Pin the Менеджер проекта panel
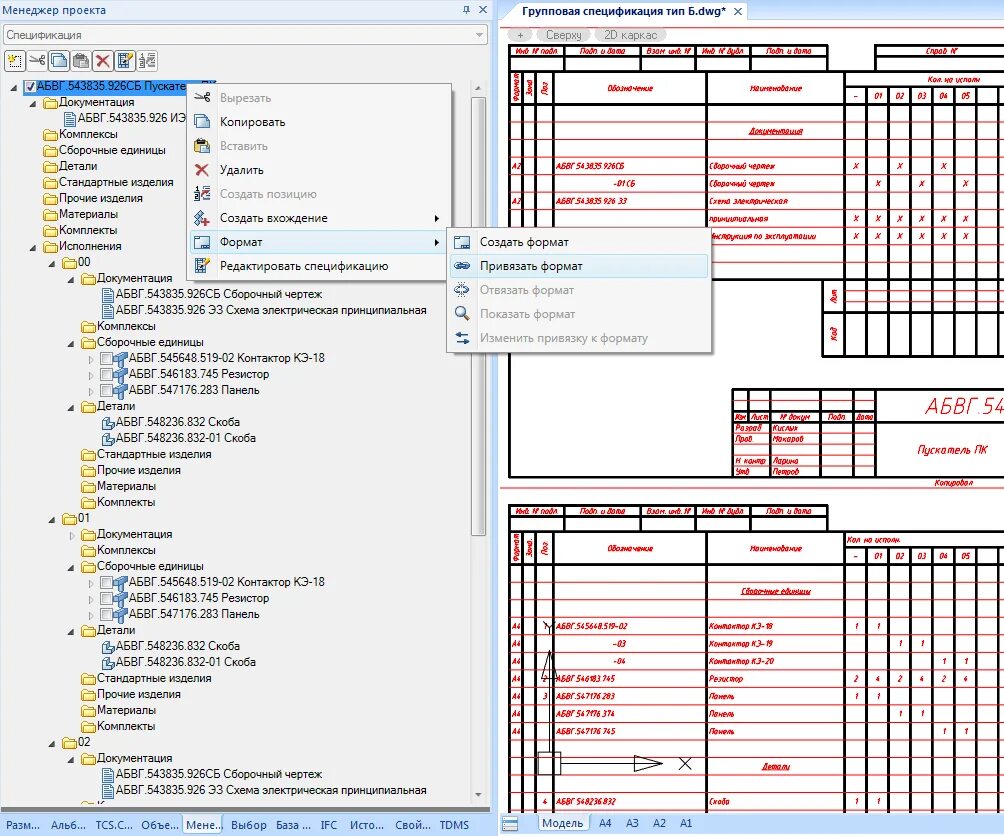 (466, 10)
